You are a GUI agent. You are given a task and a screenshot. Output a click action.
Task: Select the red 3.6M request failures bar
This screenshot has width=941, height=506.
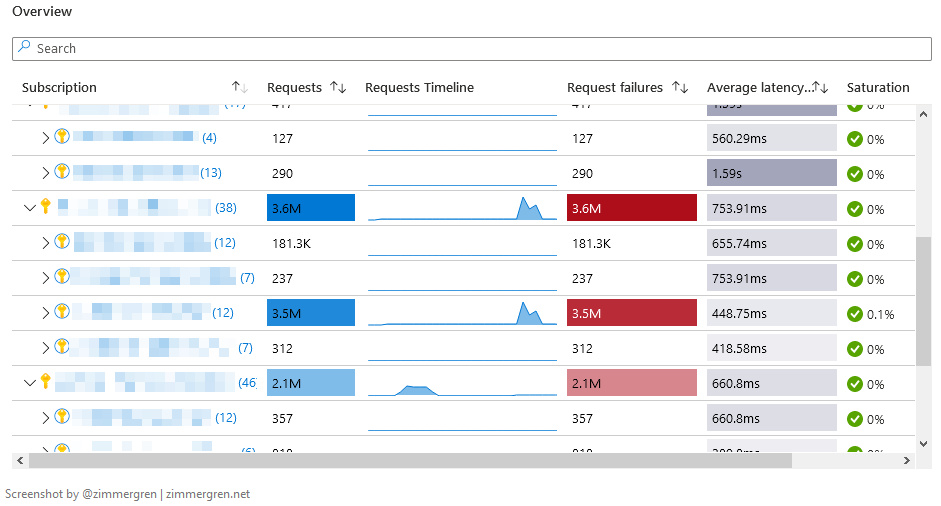point(631,208)
